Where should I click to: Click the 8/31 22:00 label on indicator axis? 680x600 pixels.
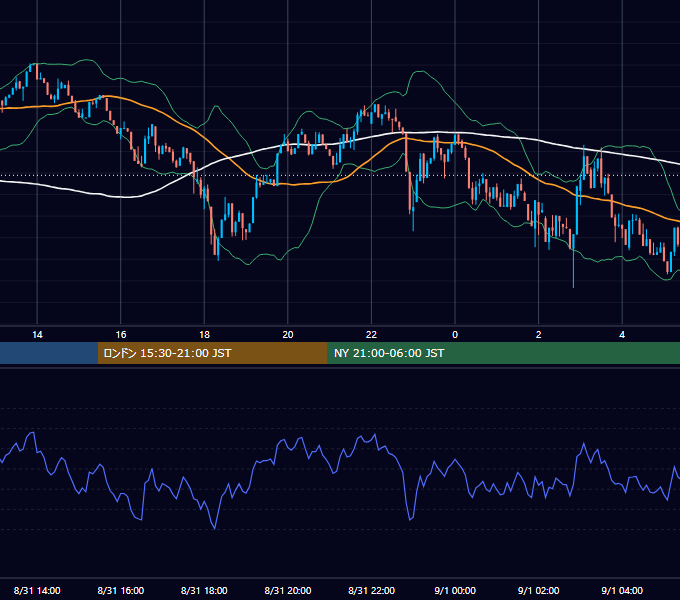click(371, 590)
